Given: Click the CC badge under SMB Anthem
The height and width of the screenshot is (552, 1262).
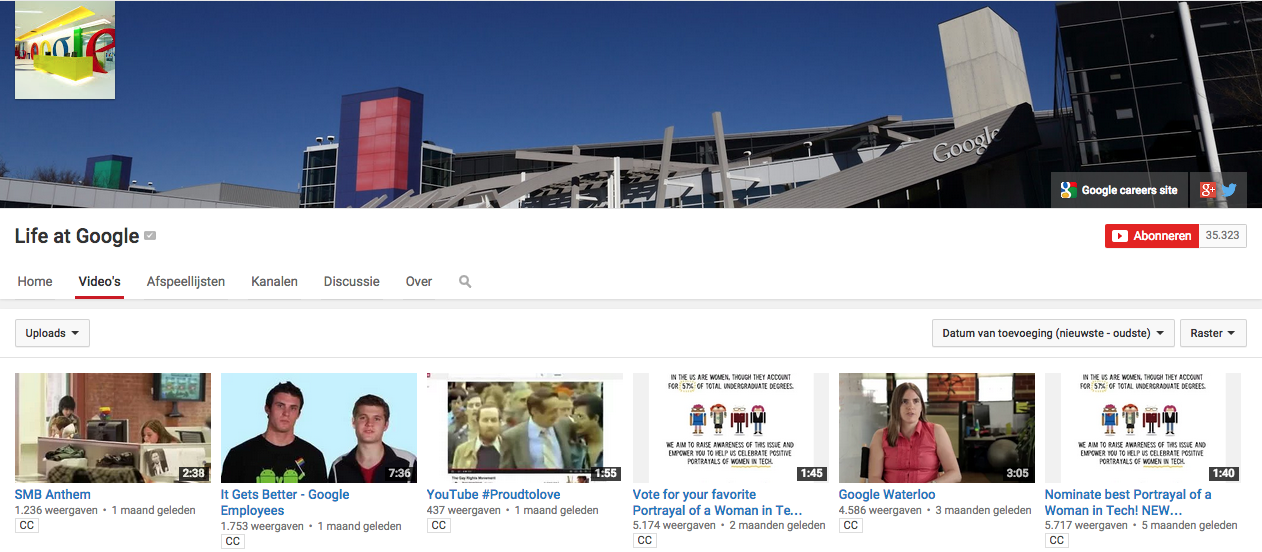Looking at the screenshot, I should (x=27, y=526).
